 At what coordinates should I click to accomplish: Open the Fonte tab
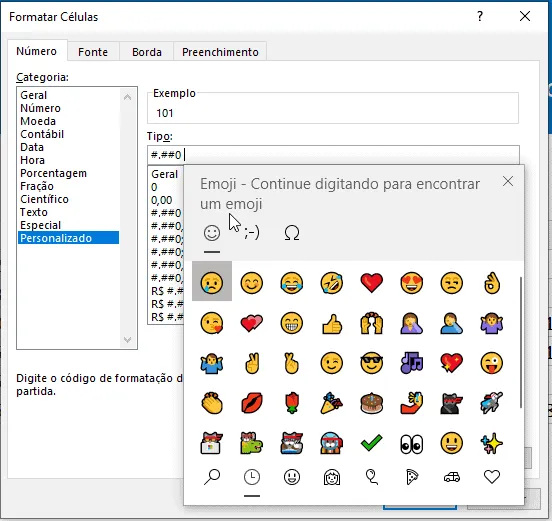(x=93, y=52)
